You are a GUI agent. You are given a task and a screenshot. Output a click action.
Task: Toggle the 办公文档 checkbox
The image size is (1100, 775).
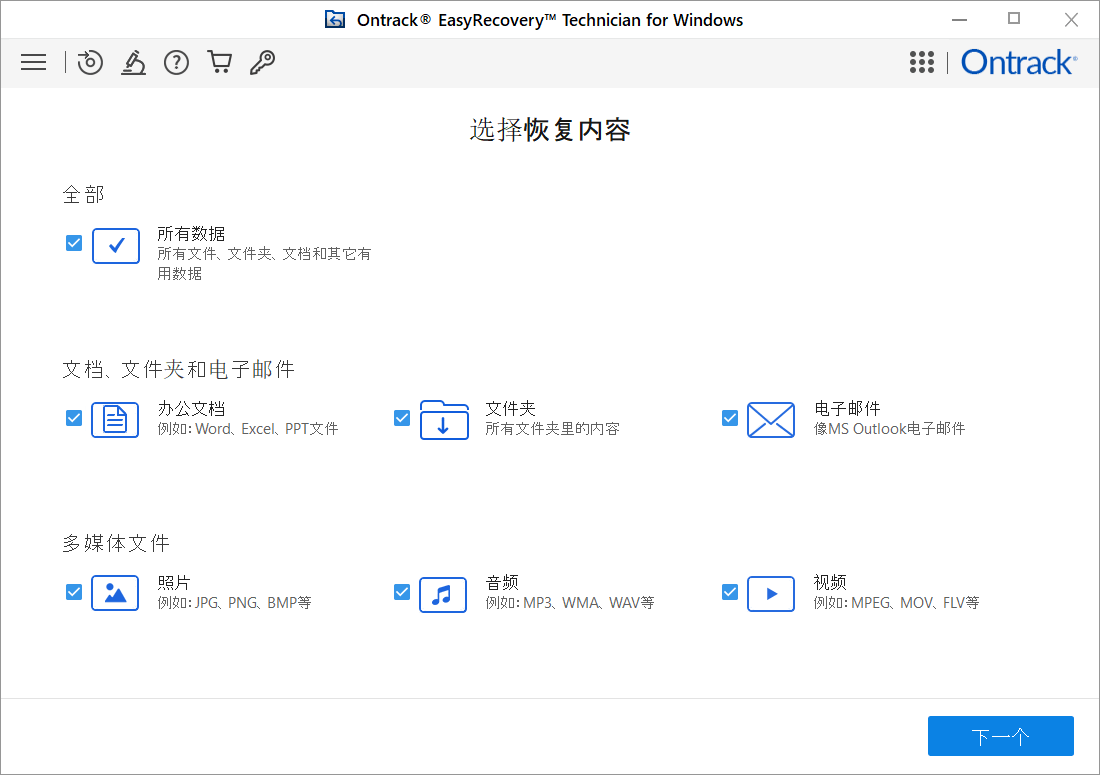tap(74, 418)
